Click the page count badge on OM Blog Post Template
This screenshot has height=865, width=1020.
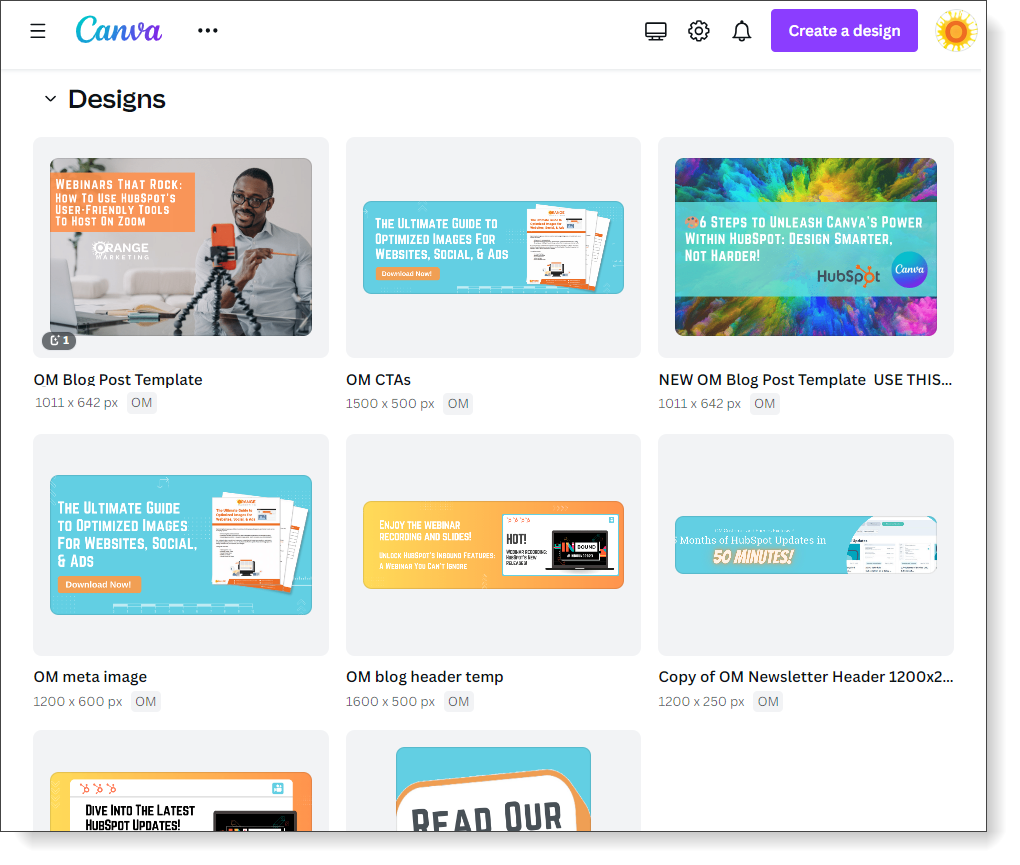pos(59,340)
